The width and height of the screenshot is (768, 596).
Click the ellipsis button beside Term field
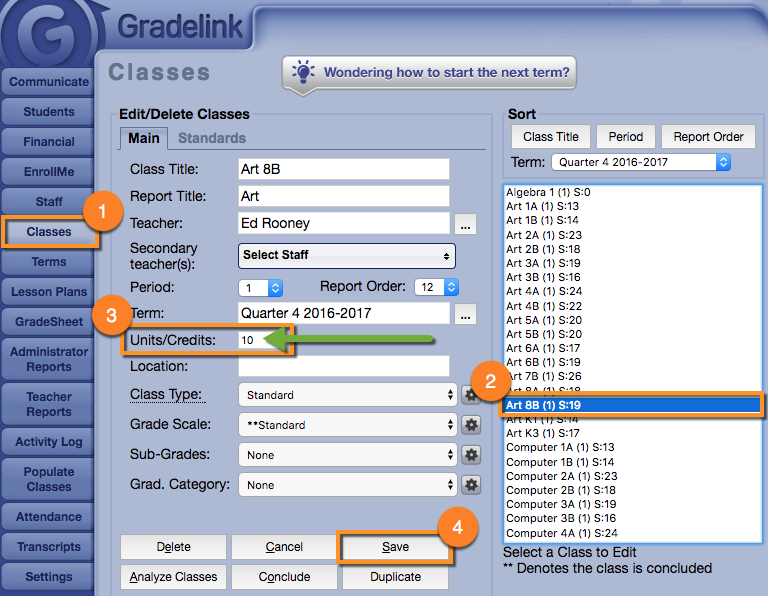click(466, 314)
